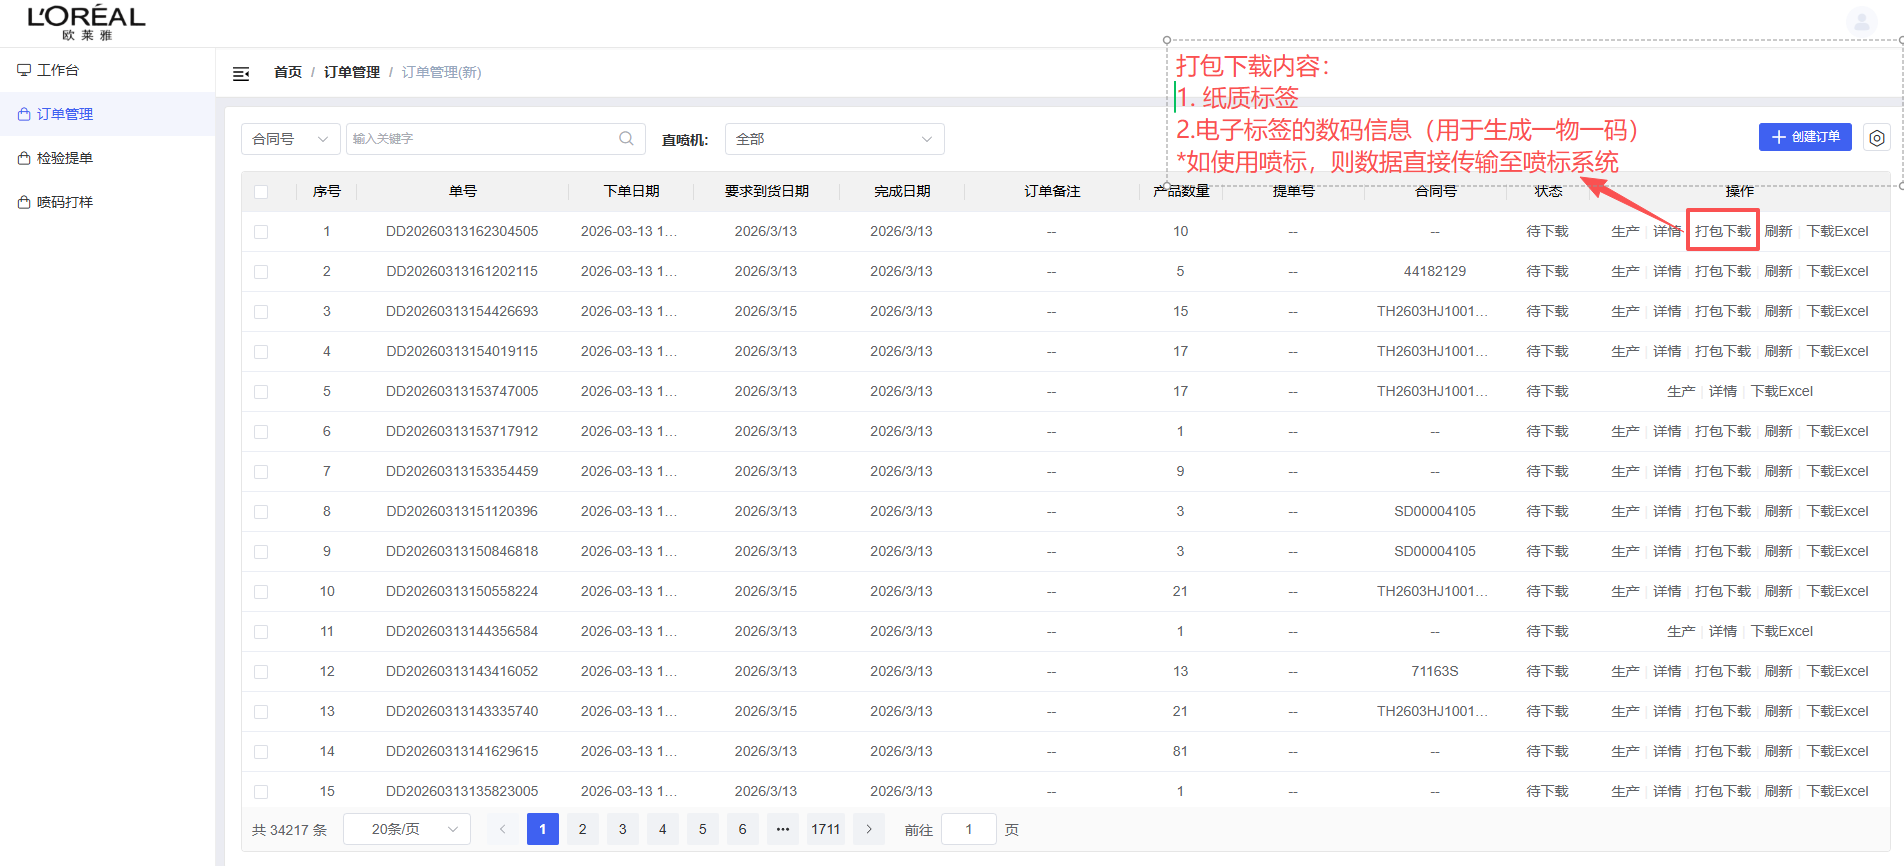Click 打包下载 for the first order
This screenshot has height=866, width=1904.
(x=1722, y=232)
